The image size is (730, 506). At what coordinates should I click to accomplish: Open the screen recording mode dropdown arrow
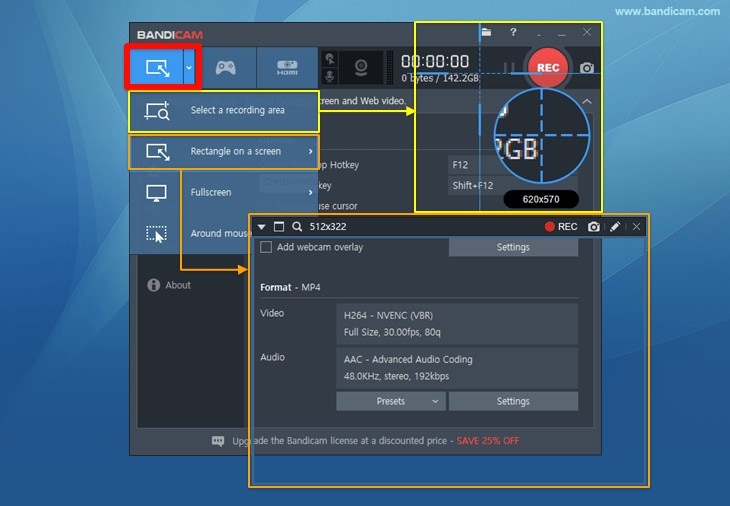pyautogui.click(x=189, y=67)
